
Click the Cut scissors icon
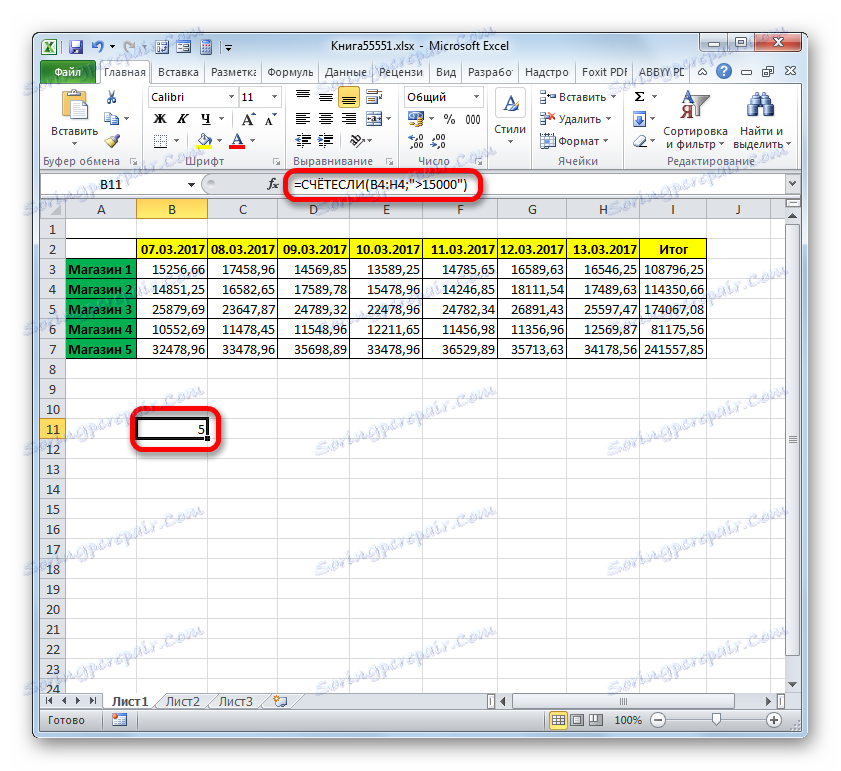tap(112, 97)
